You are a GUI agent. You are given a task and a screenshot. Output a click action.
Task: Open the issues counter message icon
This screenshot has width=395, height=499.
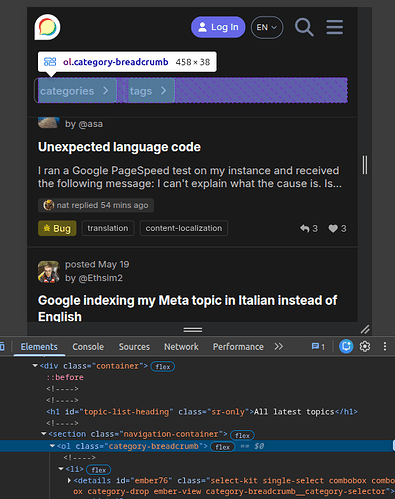pyautogui.click(x=318, y=347)
